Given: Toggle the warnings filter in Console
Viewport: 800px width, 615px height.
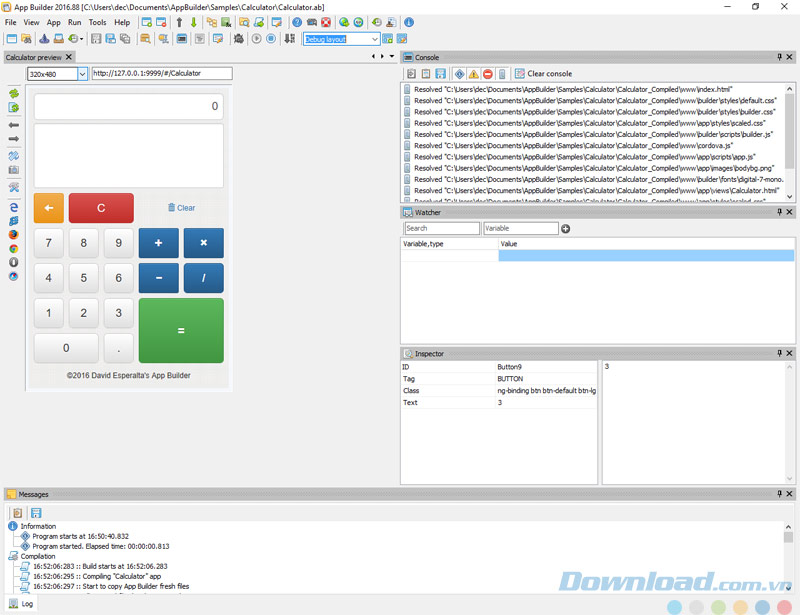Looking at the screenshot, I should click(473, 74).
